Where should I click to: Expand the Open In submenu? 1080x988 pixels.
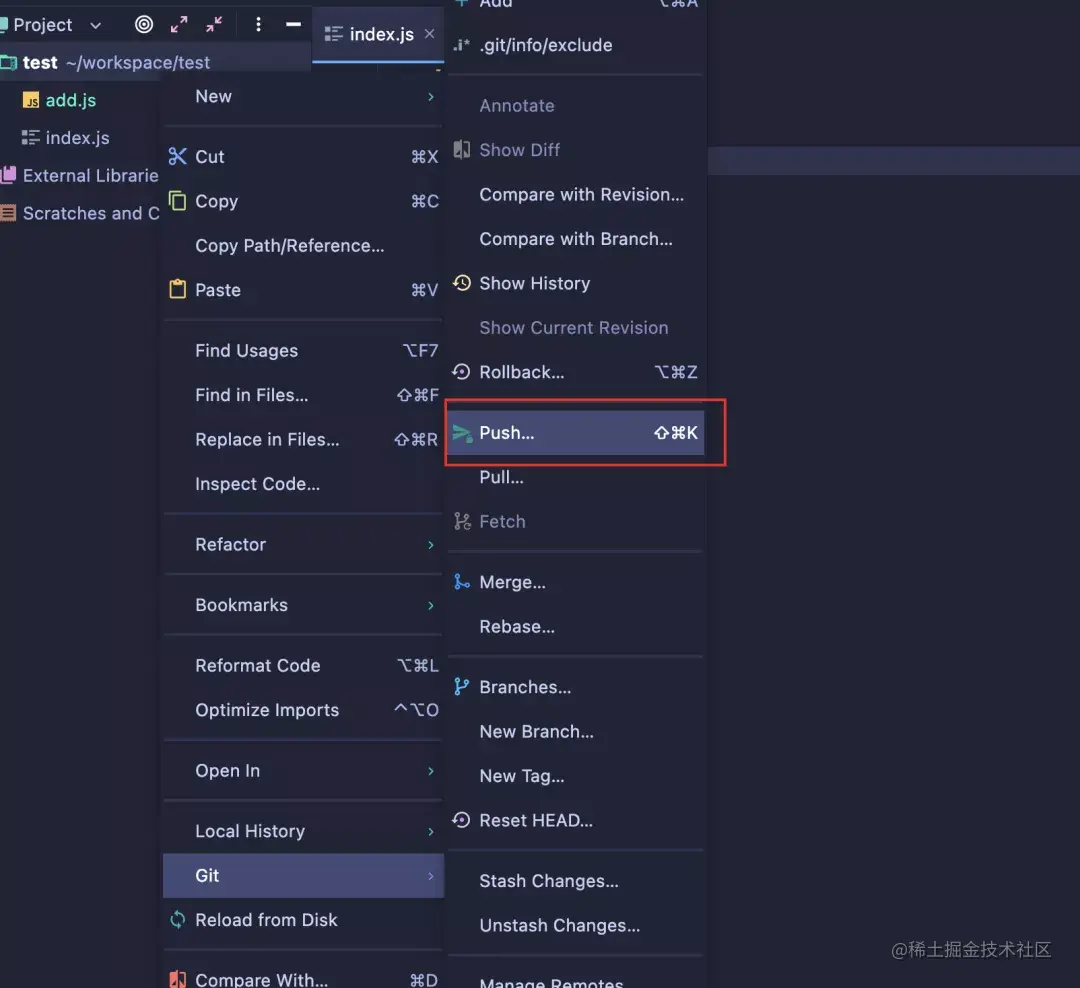[x=303, y=770]
